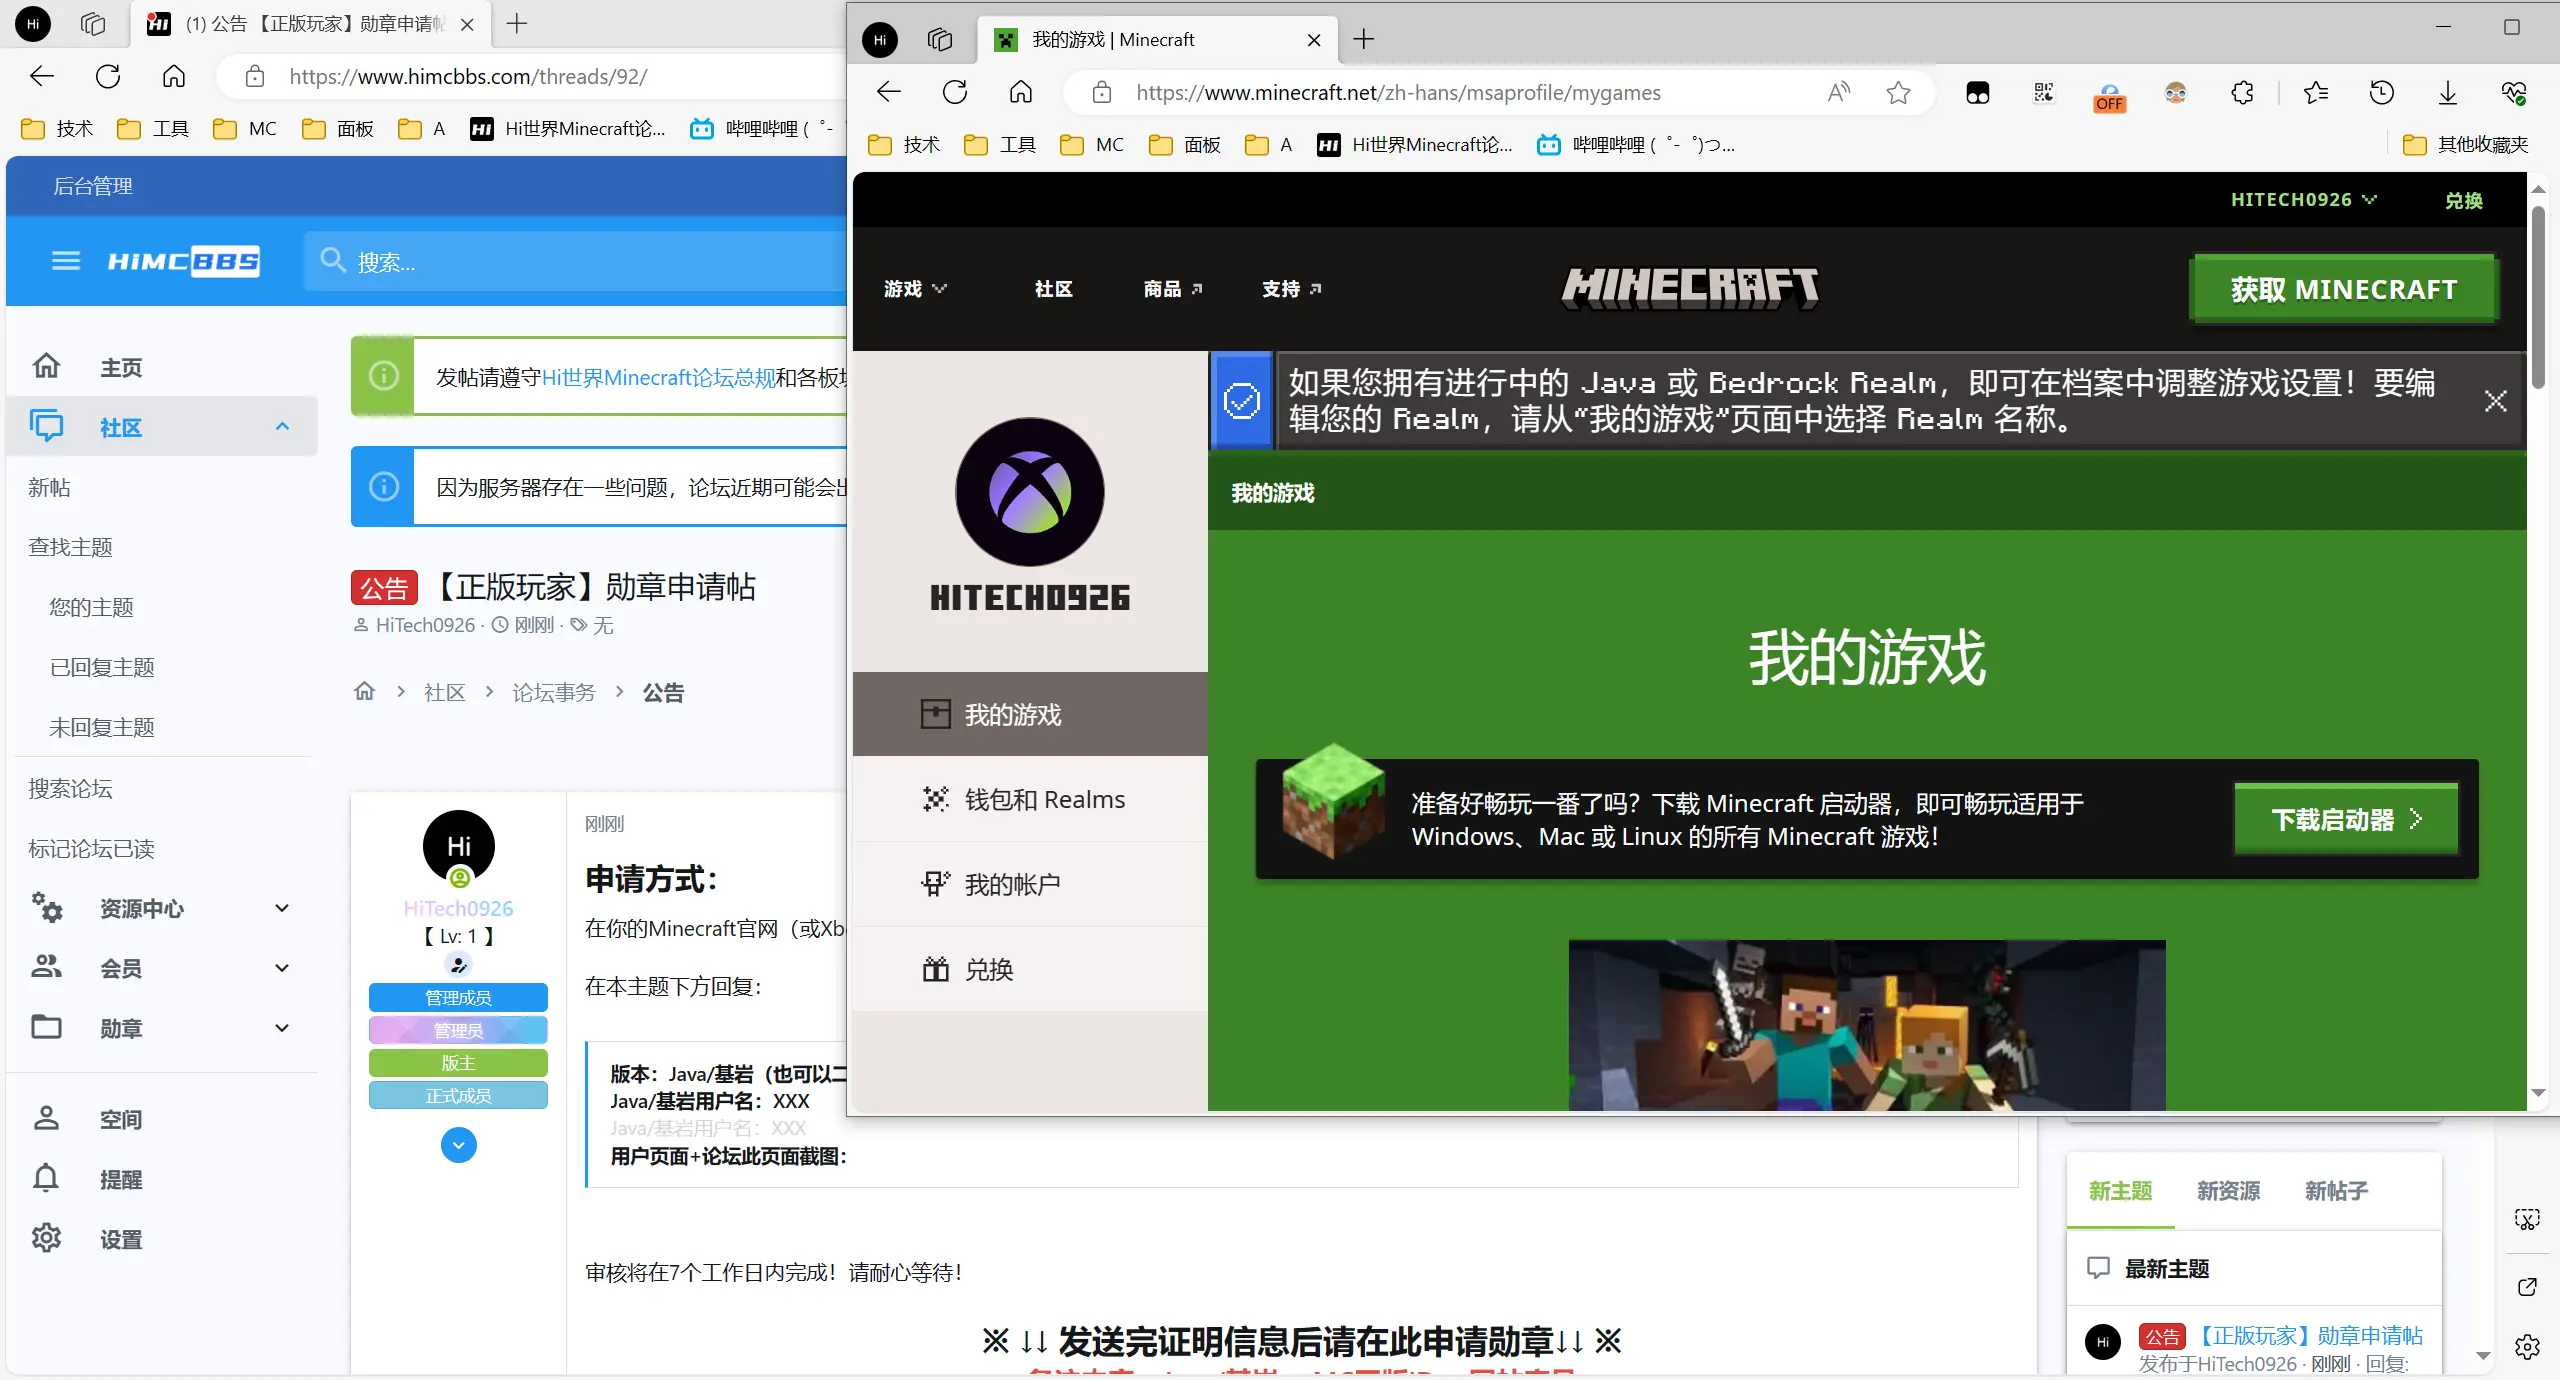The image size is (2560, 1380).
Task: Click the 设置 gear icon in forum sidebar
Action: (x=46, y=1238)
